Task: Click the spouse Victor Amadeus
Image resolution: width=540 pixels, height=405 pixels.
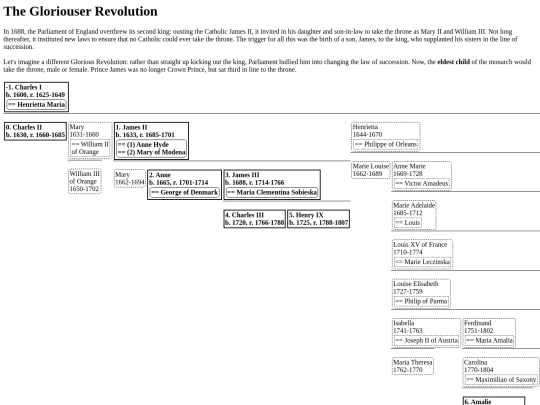Action: tap(422, 184)
